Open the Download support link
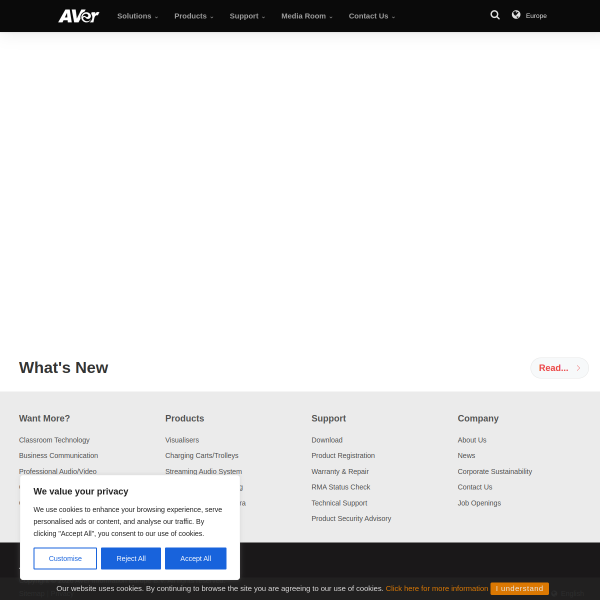This screenshot has width=600, height=600. coord(327,440)
